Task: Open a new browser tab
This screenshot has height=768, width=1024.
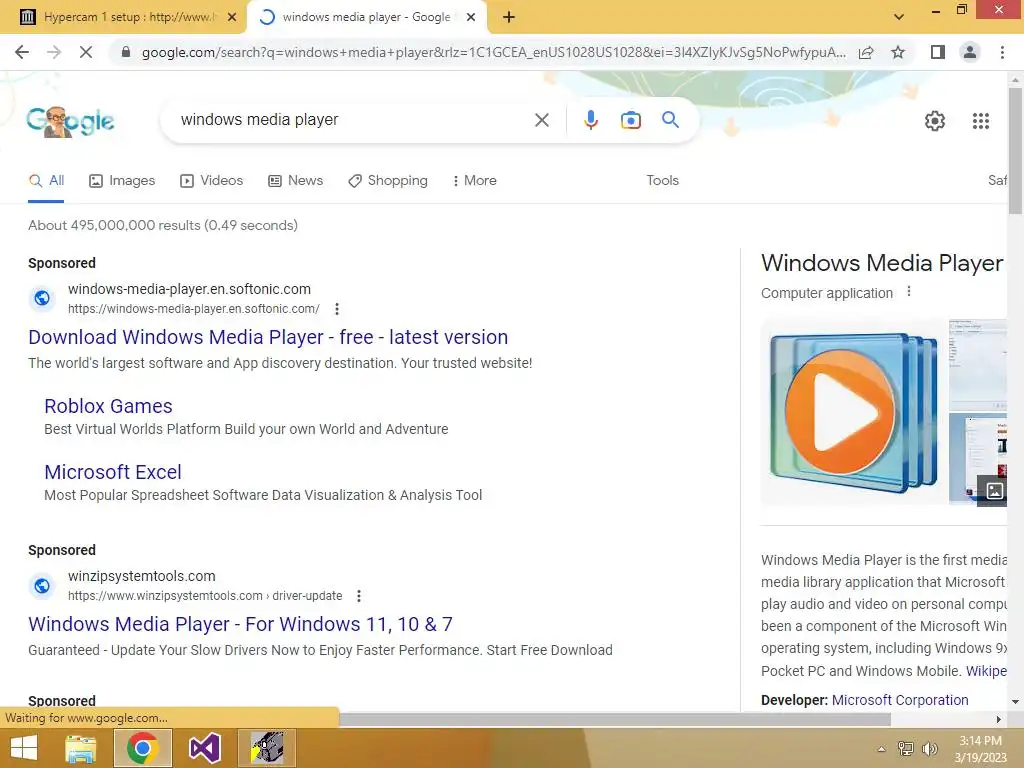Action: [x=509, y=18]
